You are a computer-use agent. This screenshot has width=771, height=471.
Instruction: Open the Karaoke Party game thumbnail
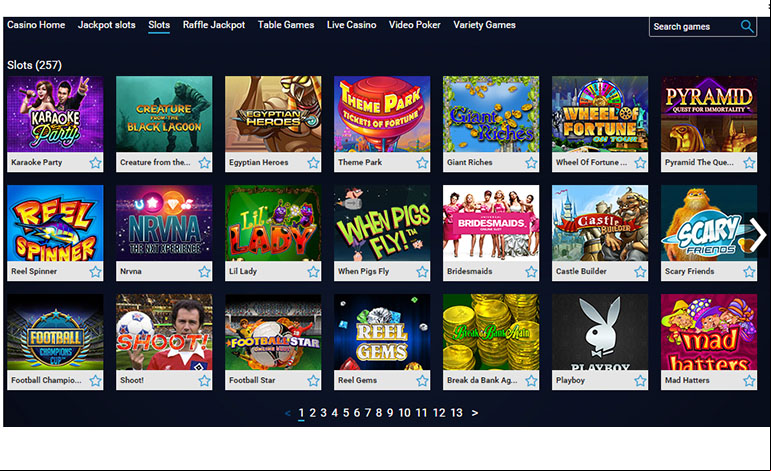[x=55, y=114]
